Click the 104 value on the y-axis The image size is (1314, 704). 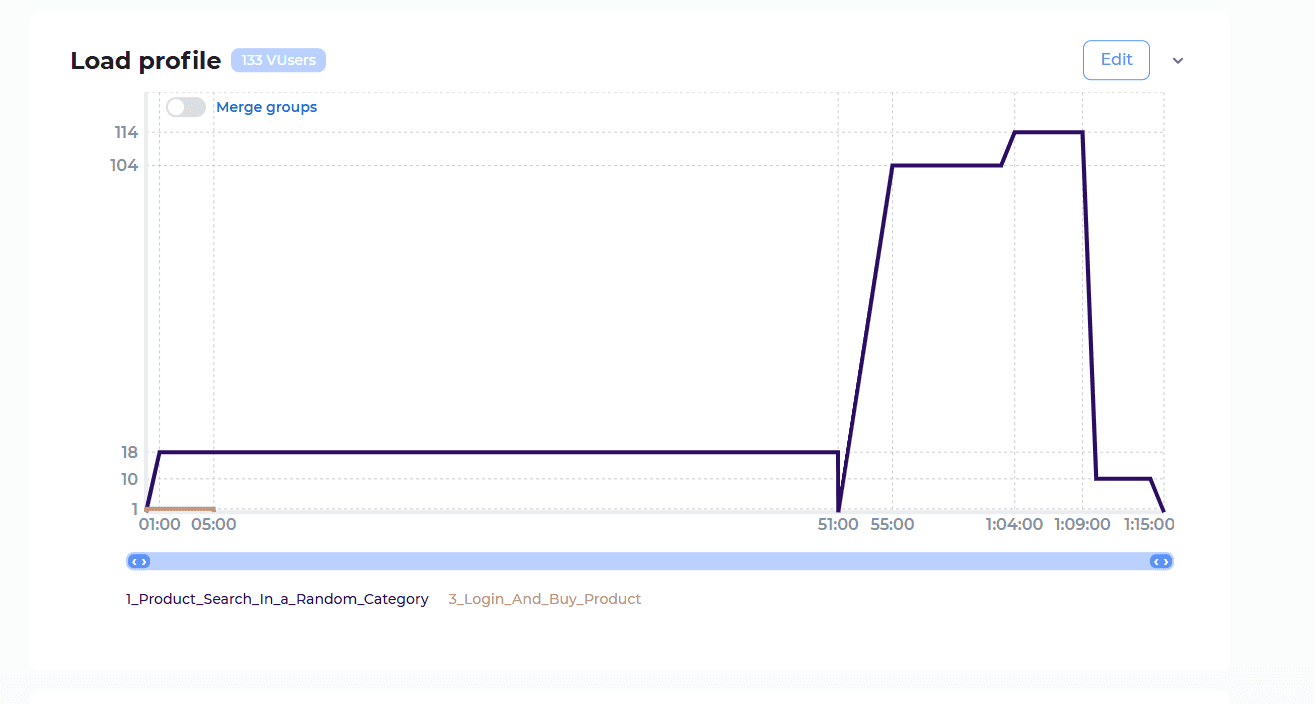click(124, 165)
